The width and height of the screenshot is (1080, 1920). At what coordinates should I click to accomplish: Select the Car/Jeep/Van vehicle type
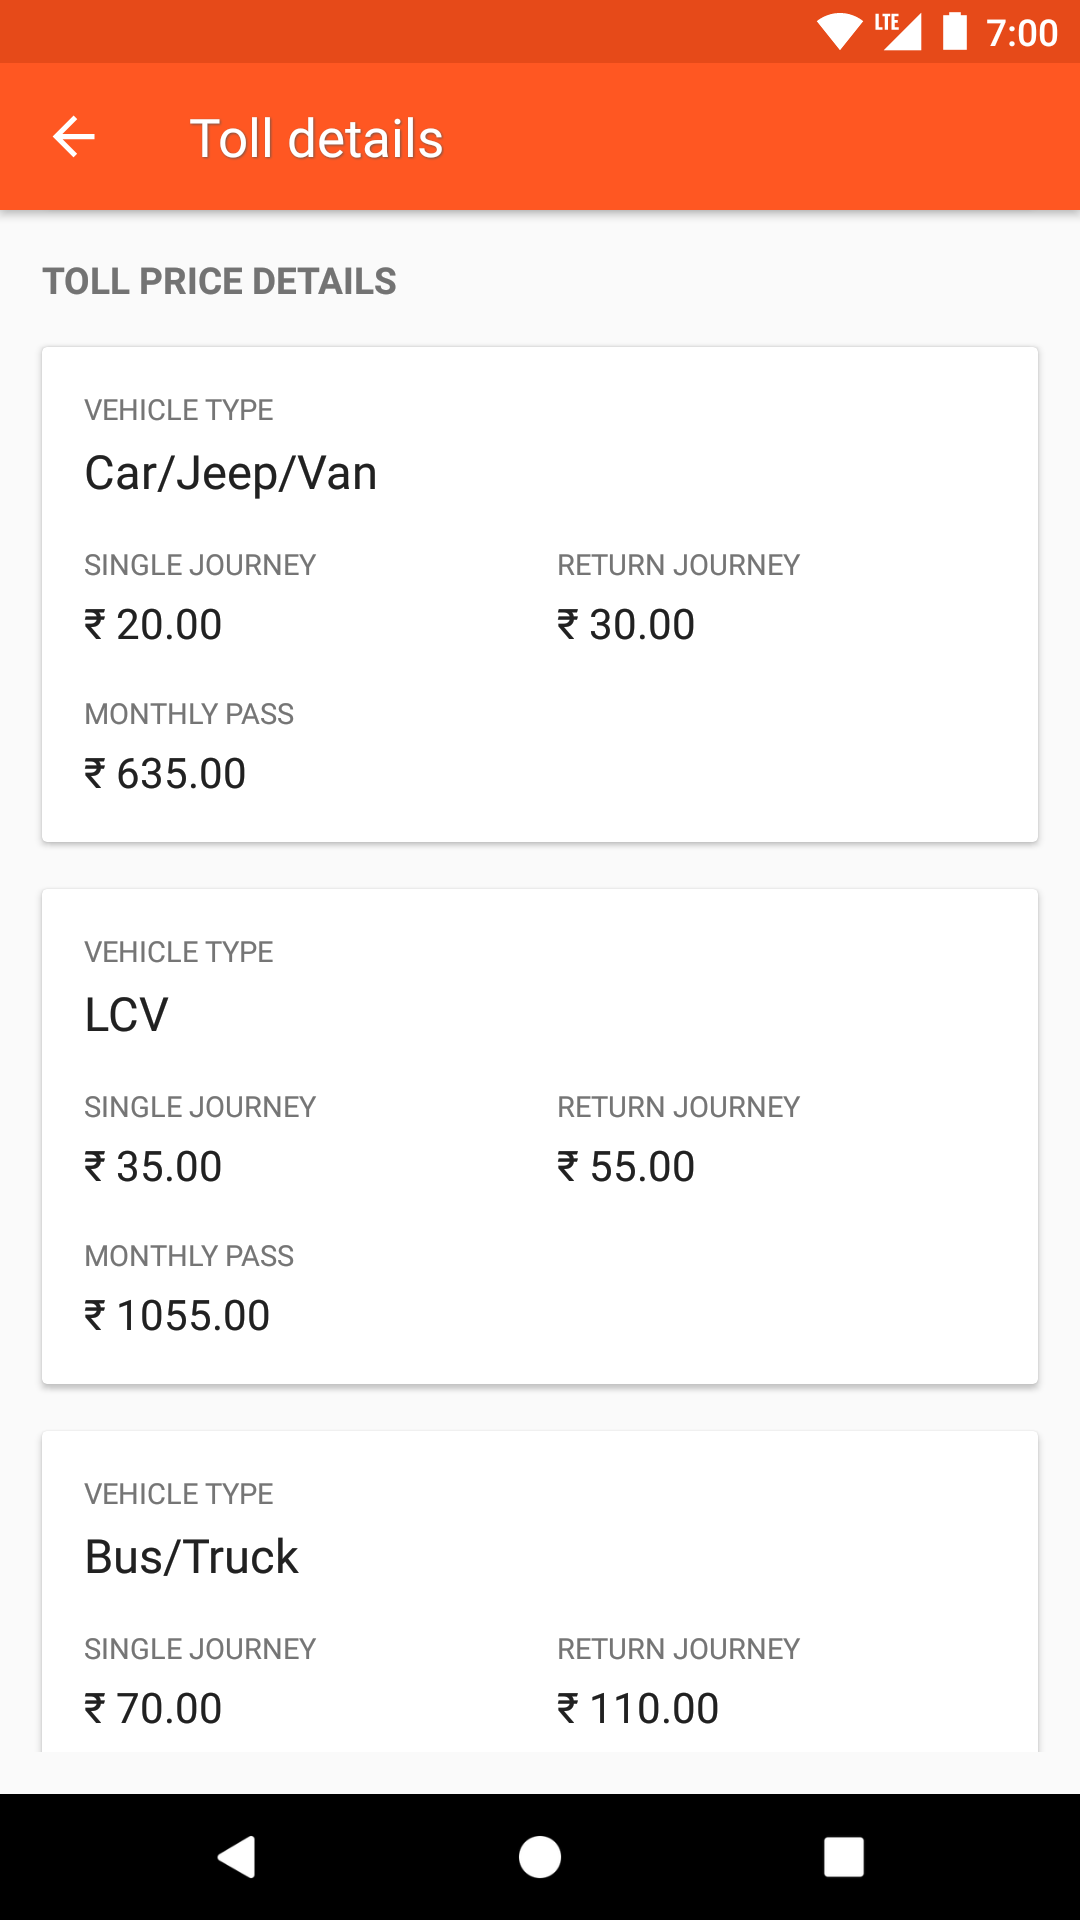click(231, 473)
